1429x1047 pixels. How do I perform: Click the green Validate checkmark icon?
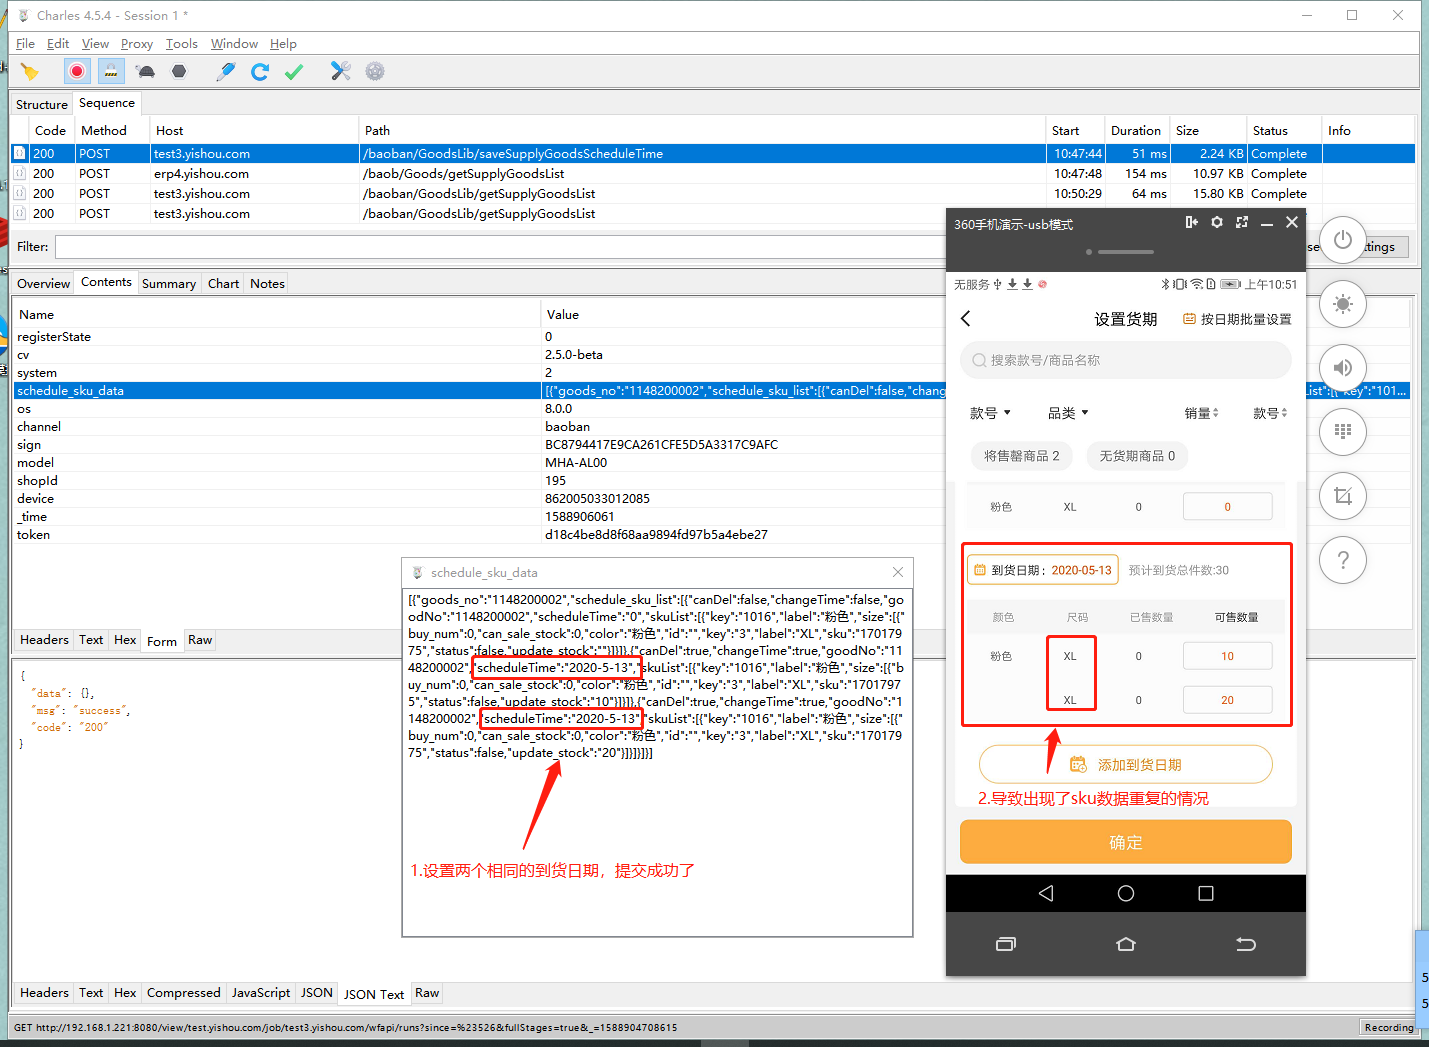294,71
